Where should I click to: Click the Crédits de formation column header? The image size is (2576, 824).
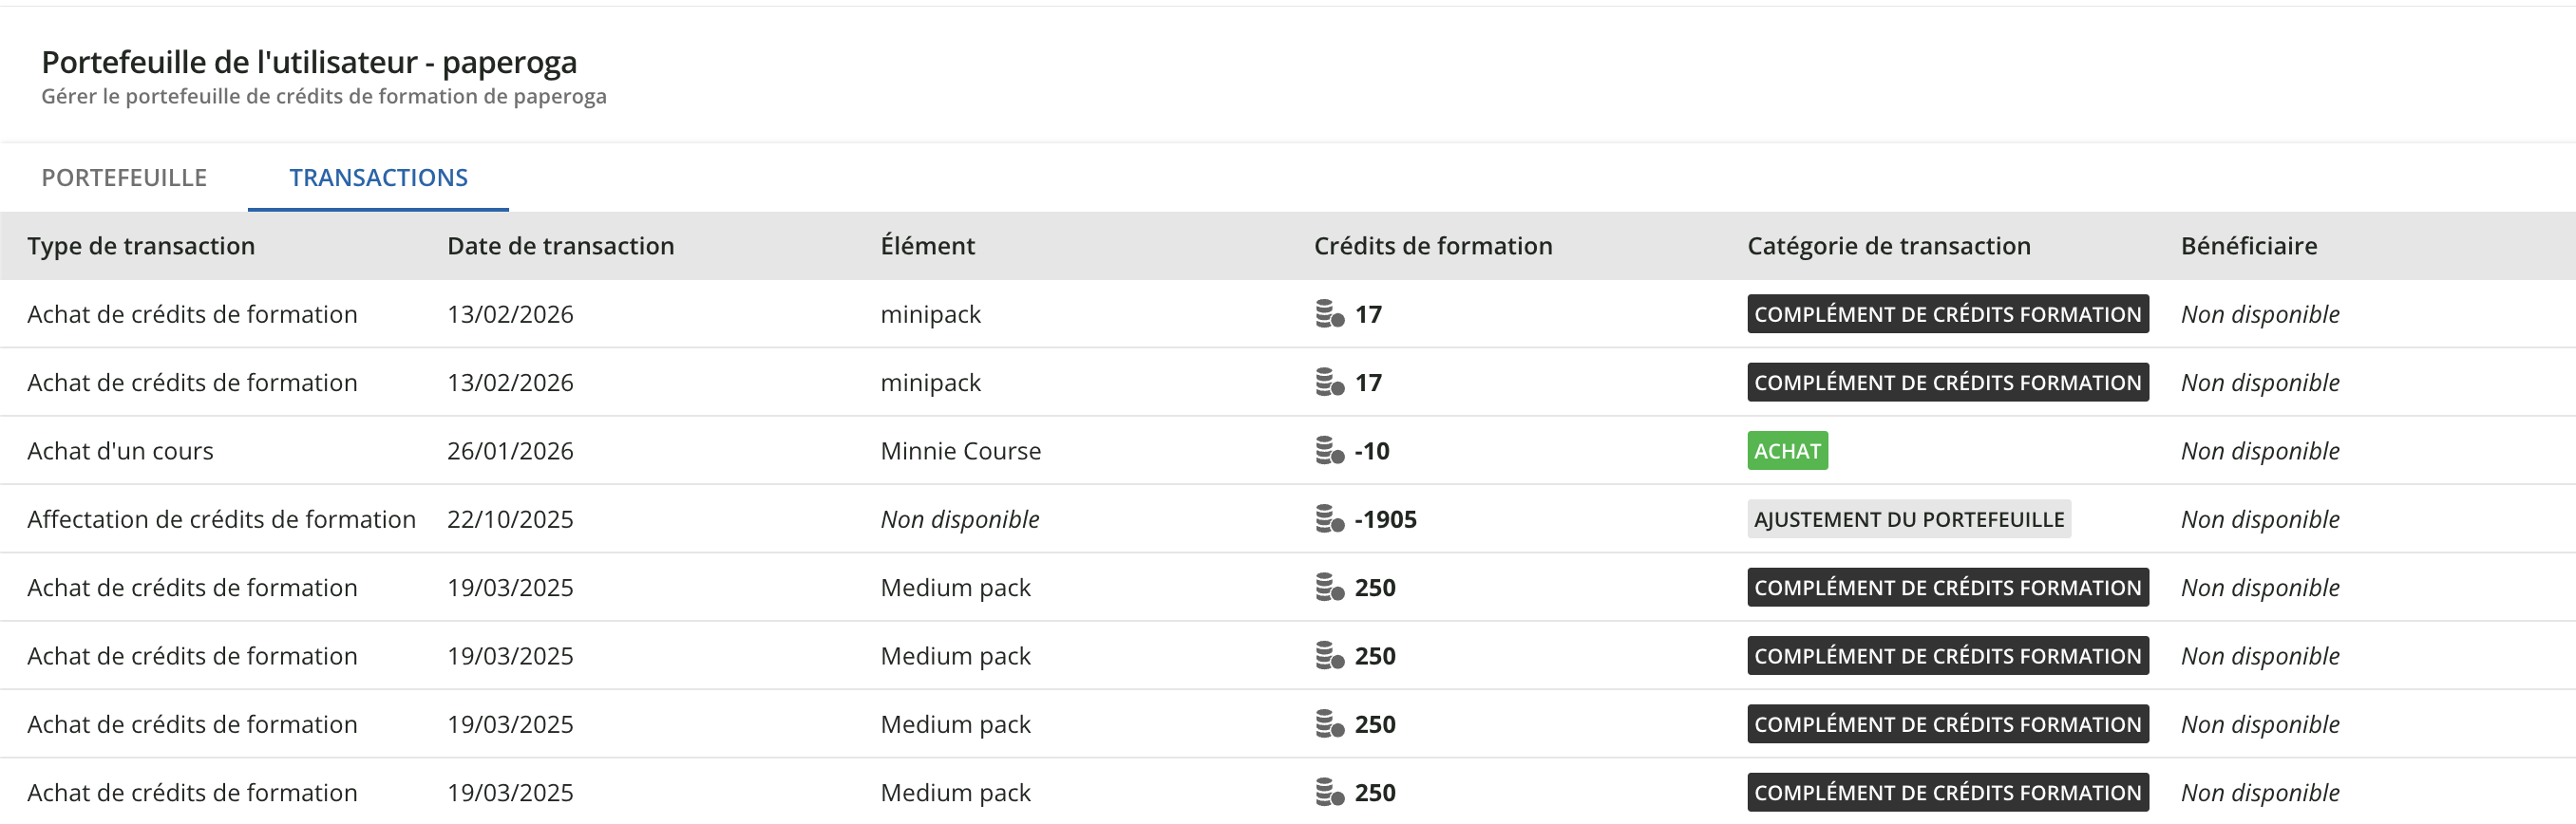tap(1432, 246)
